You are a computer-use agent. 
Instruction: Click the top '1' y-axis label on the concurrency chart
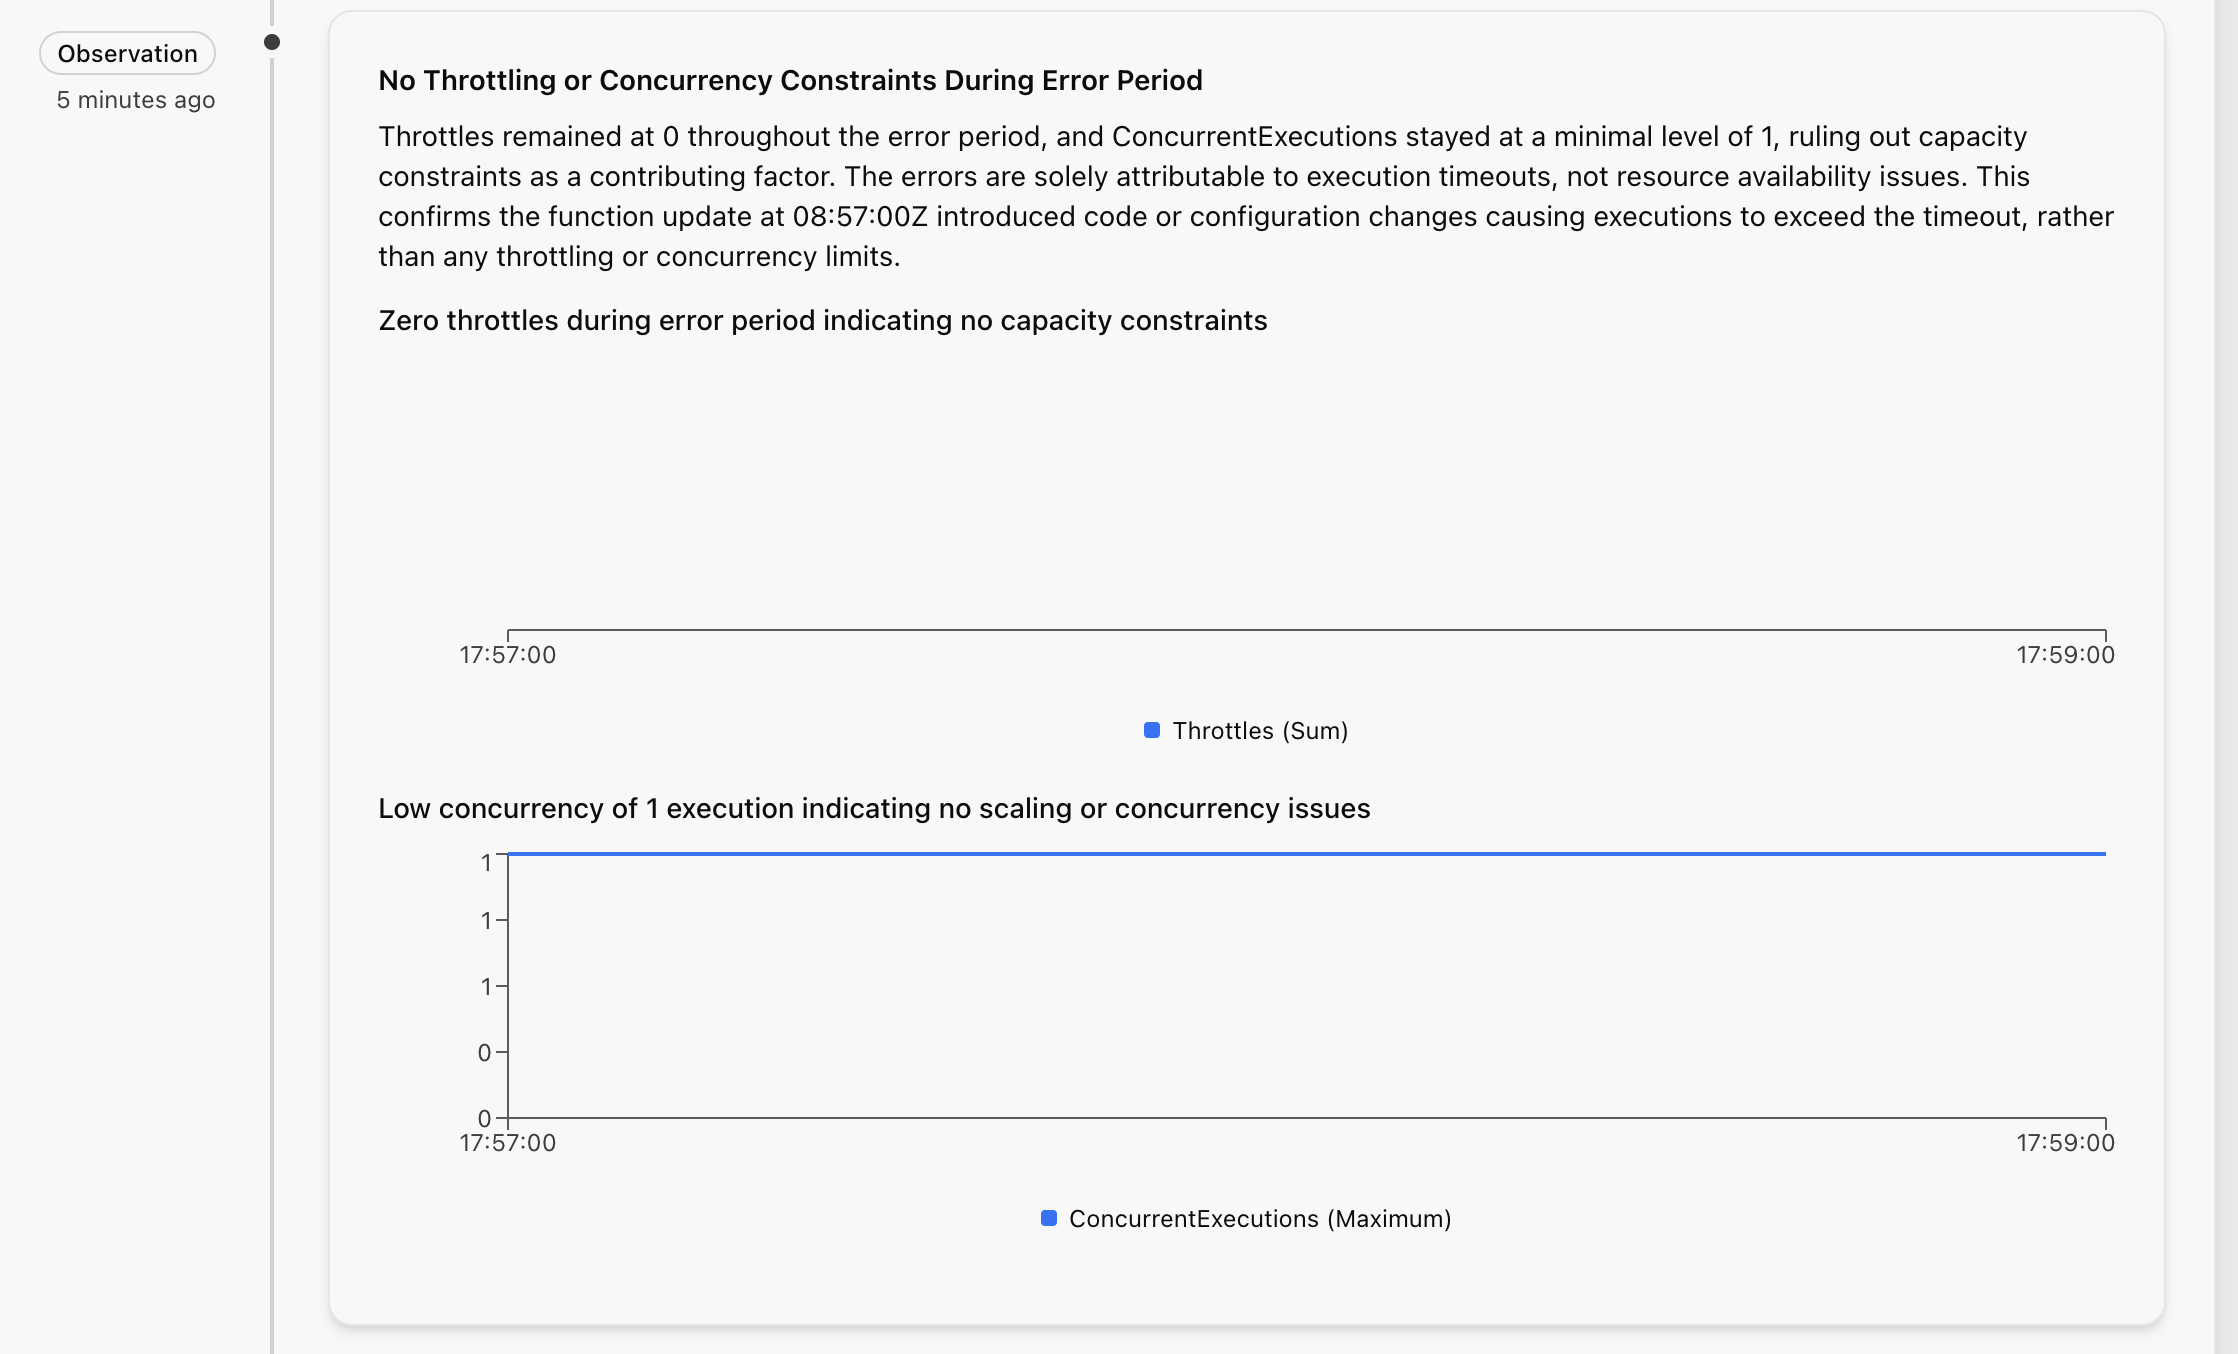(x=486, y=862)
